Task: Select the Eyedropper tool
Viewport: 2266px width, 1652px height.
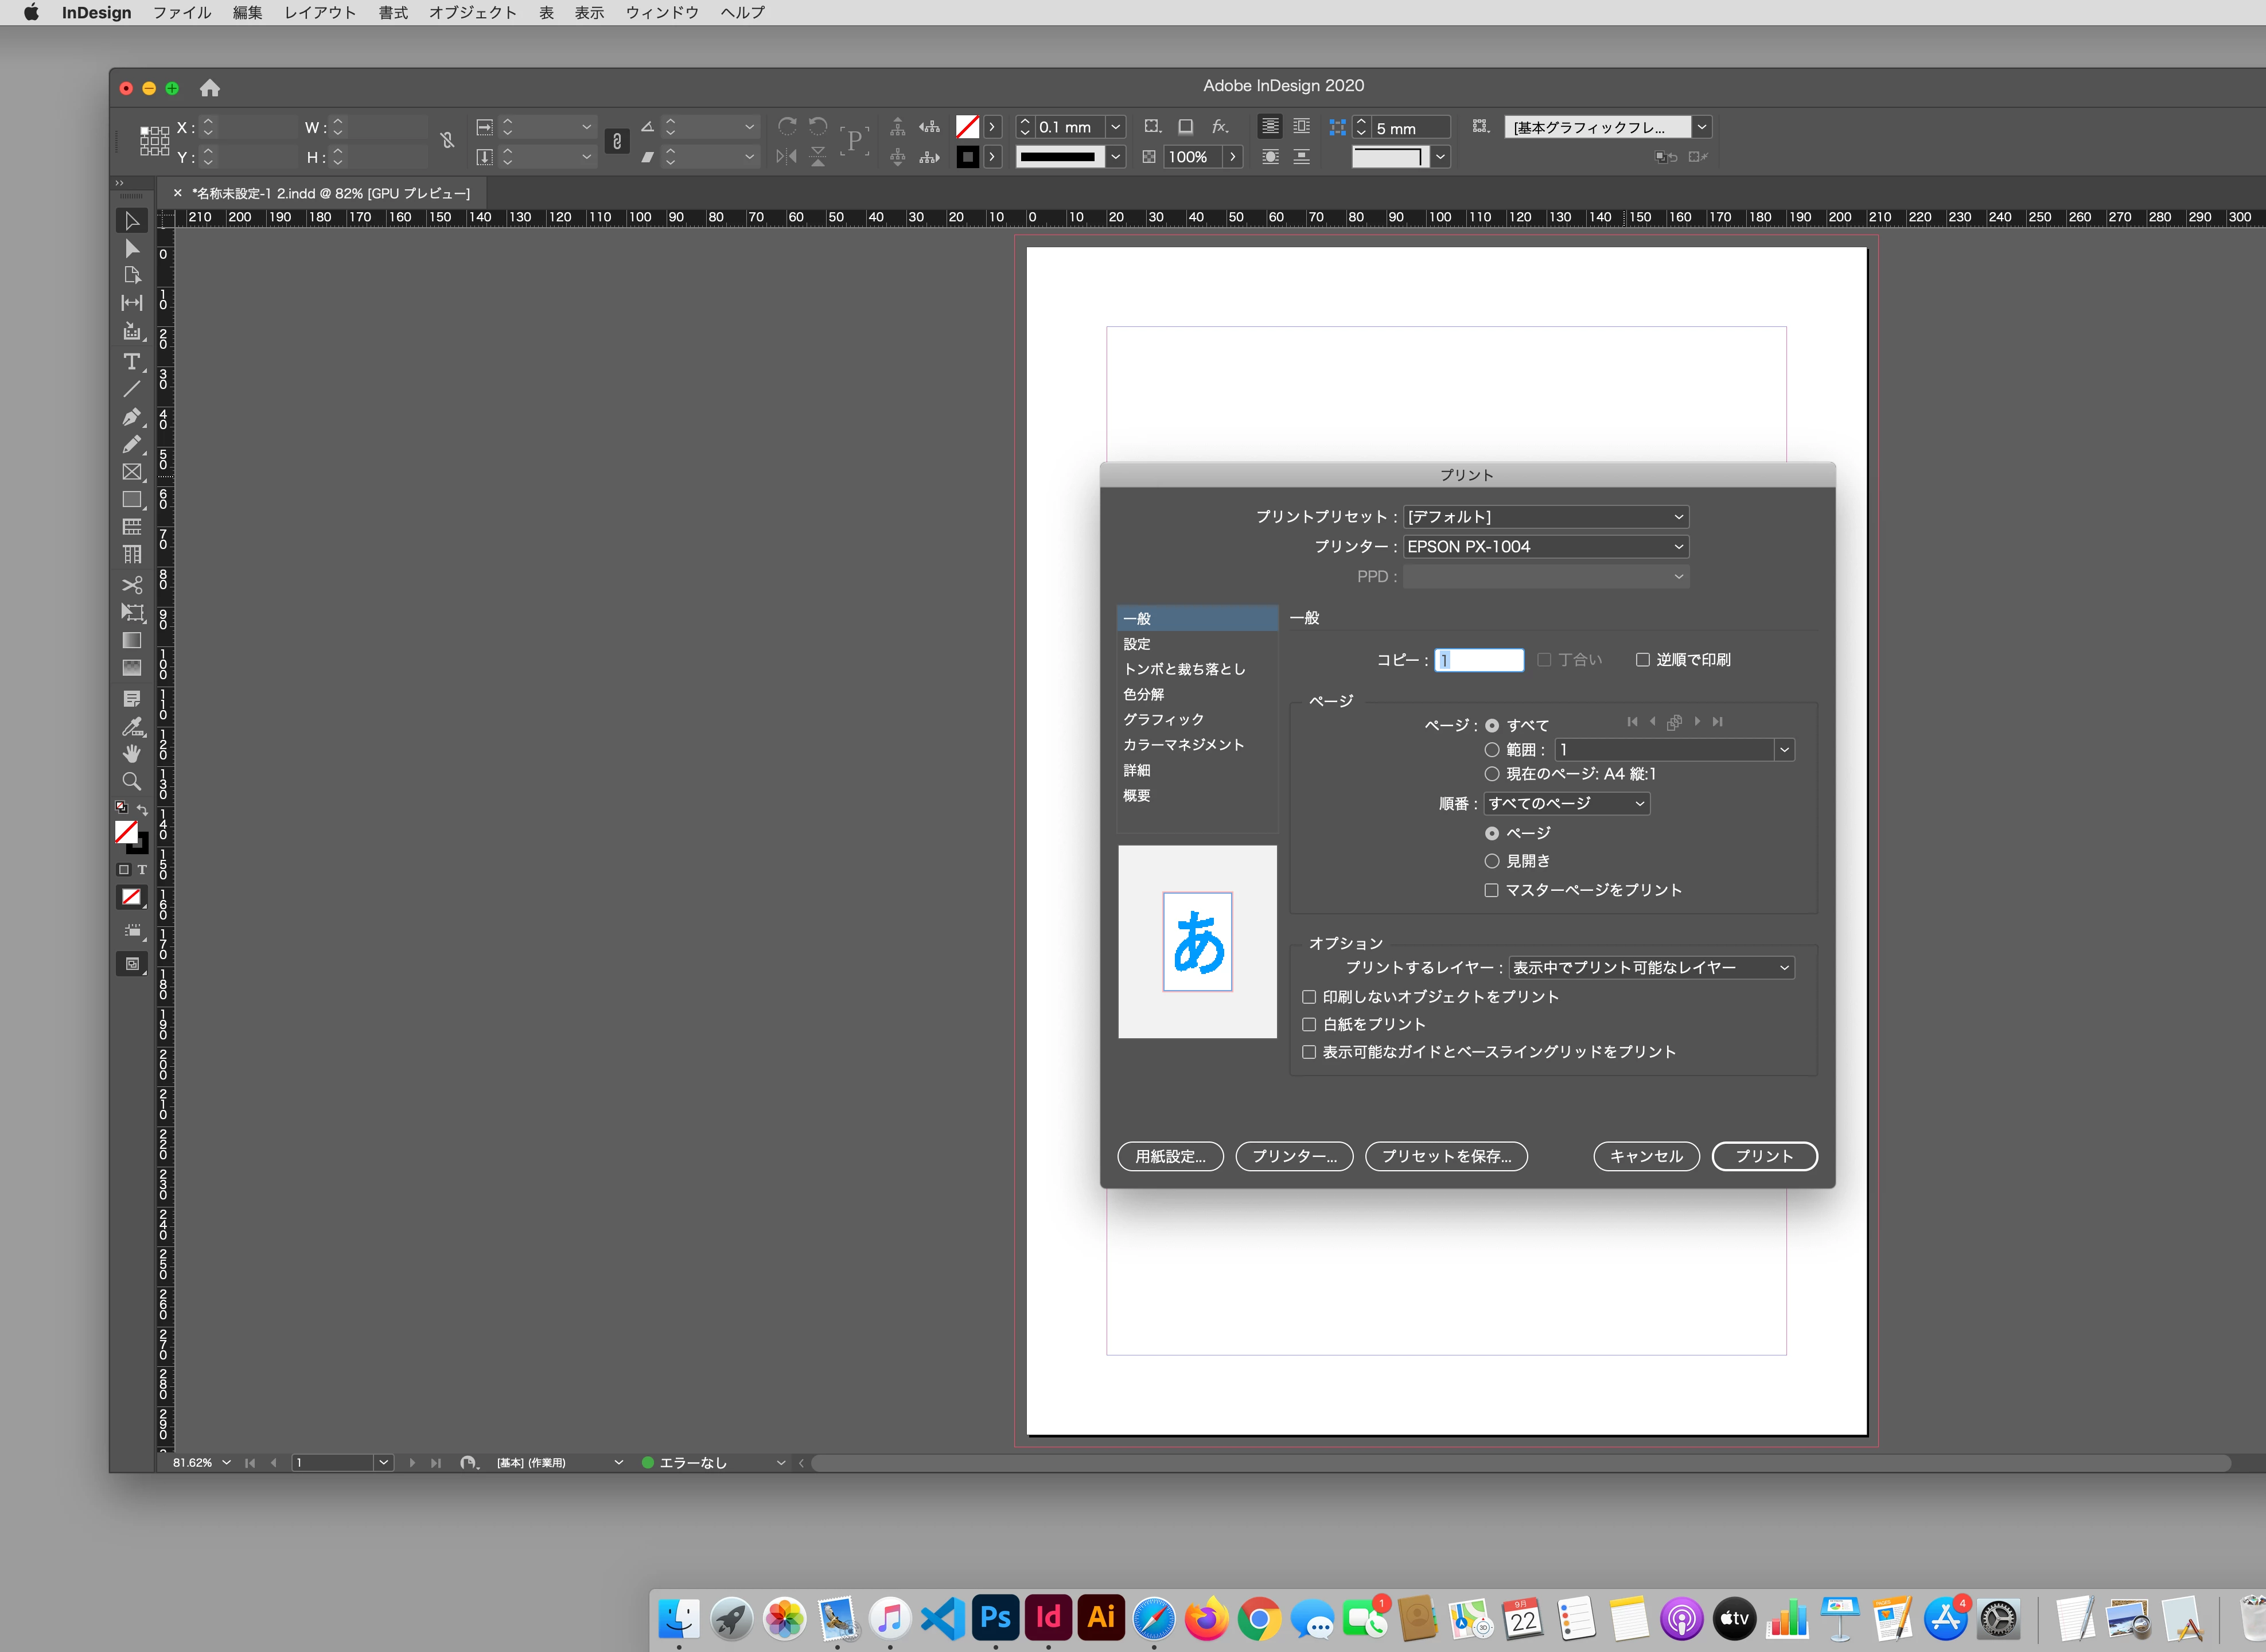Action: tap(131, 727)
